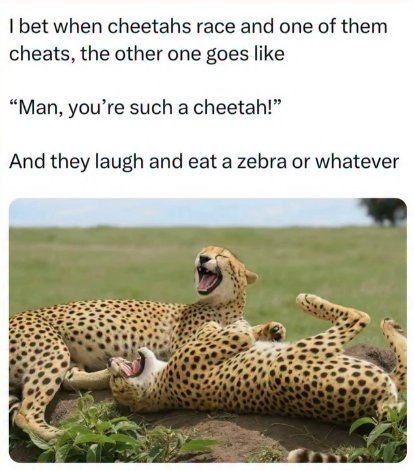Click the blurred green grass field background
The image size is (414, 471).
pyautogui.click(x=133, y=263)
